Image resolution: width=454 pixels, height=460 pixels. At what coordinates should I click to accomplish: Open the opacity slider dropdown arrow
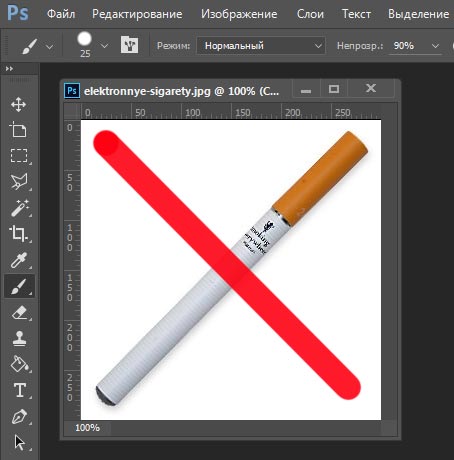pyautogui.click(x=435, y=46)
